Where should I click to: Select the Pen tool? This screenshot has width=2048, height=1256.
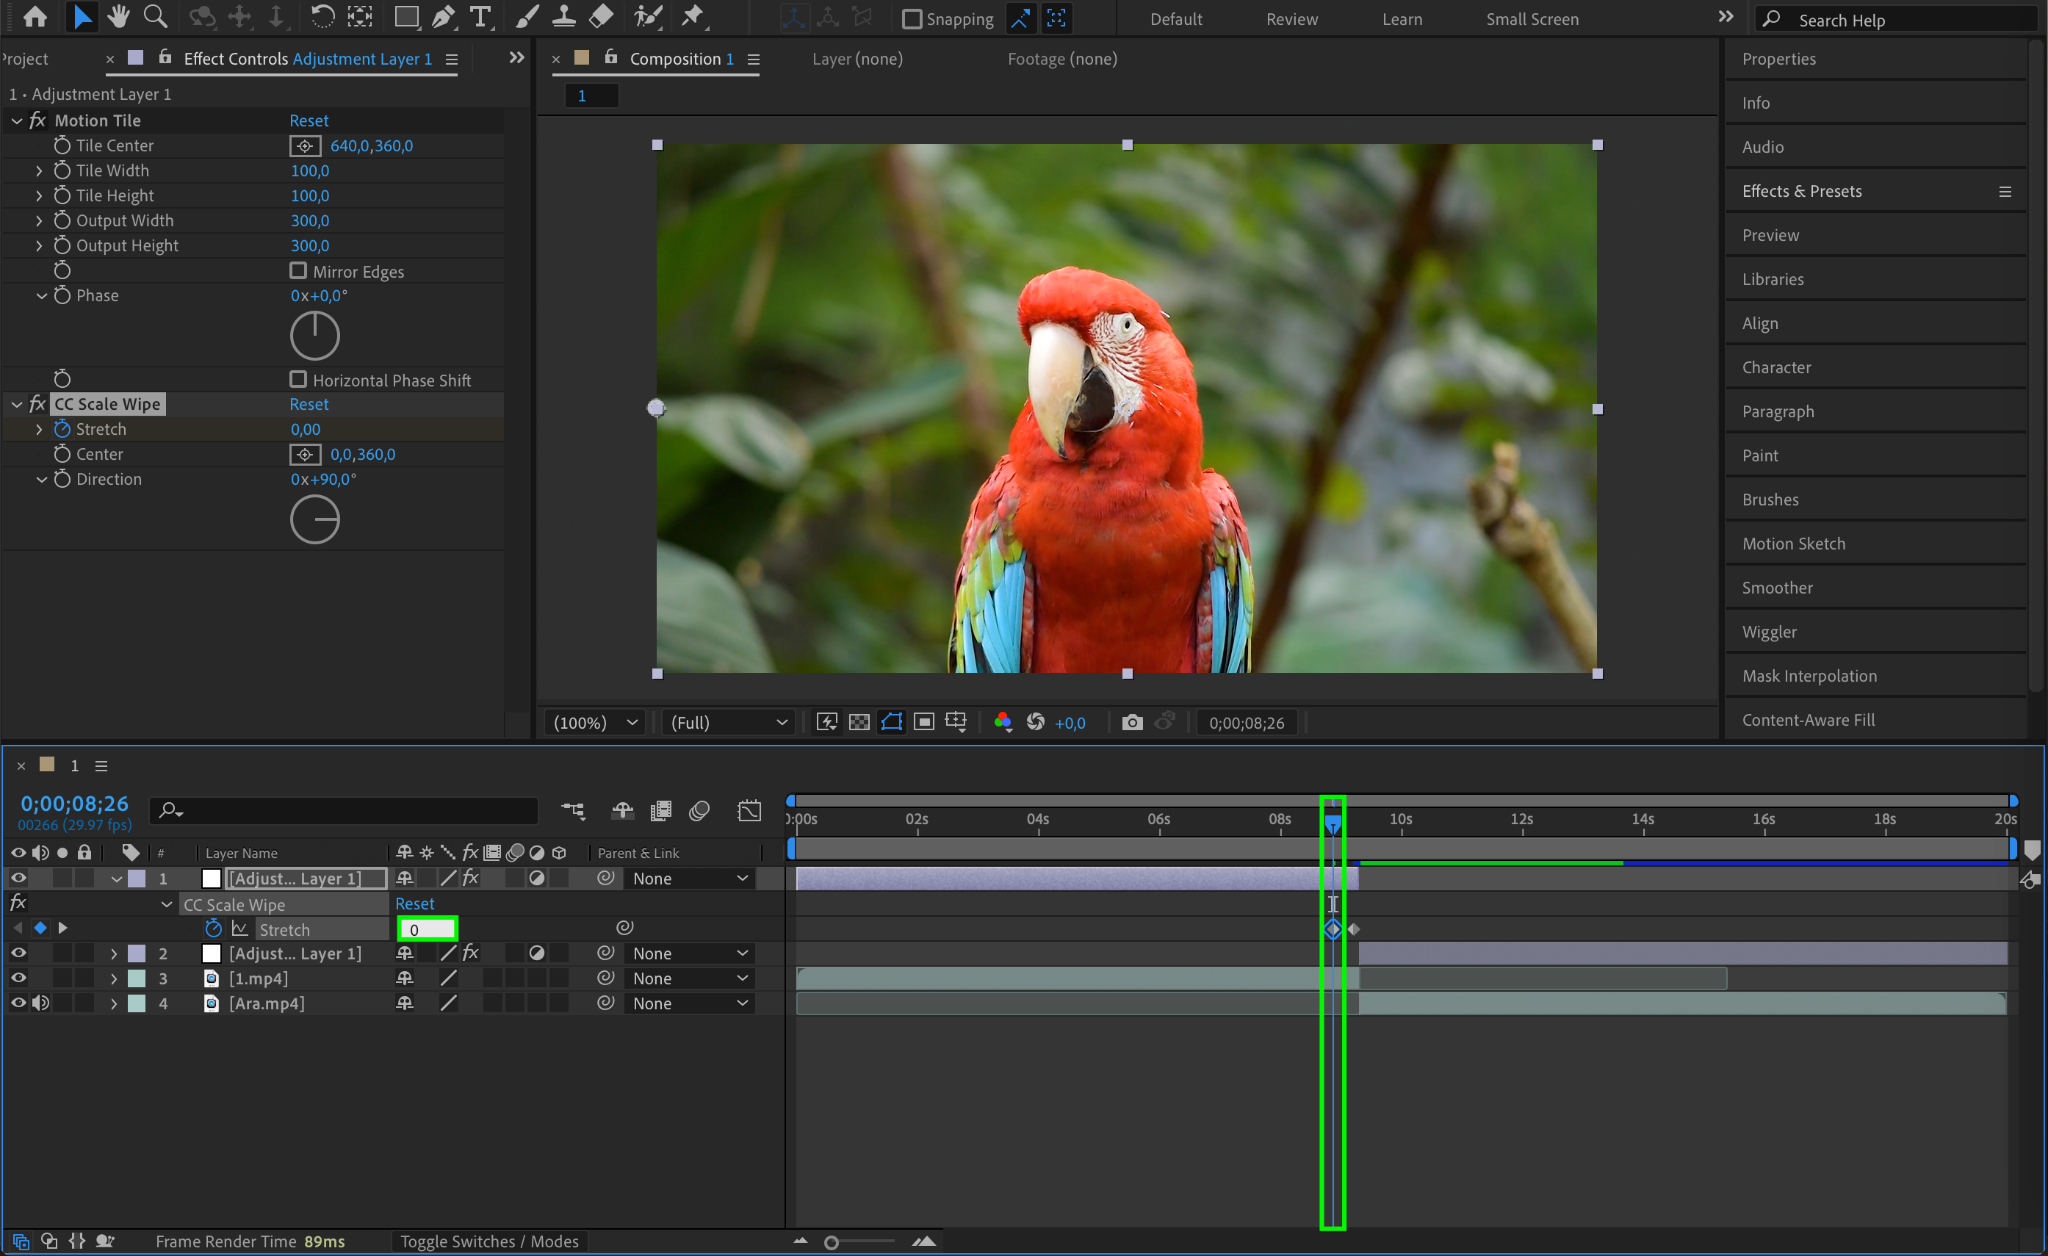[x=443, y=17]
